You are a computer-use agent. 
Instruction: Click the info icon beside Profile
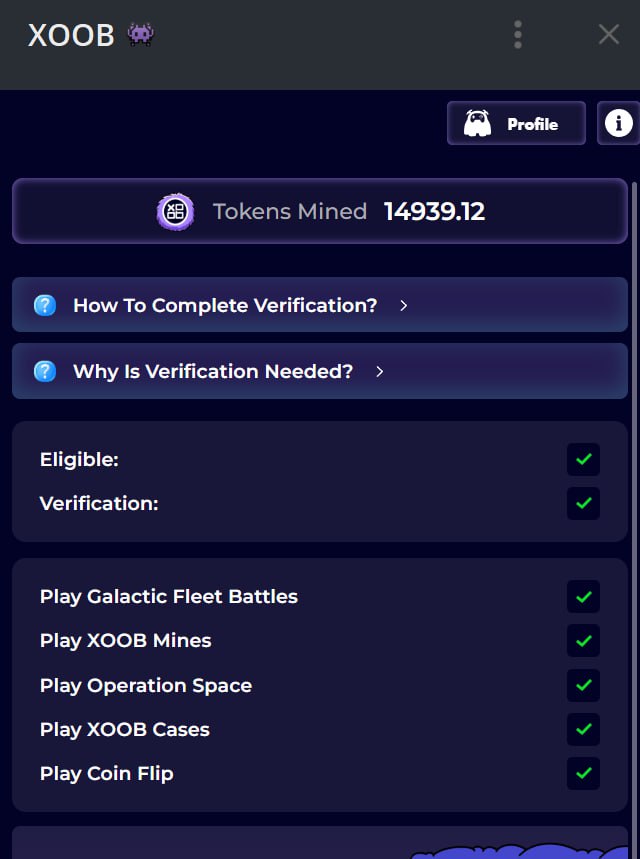click(619, 123)
